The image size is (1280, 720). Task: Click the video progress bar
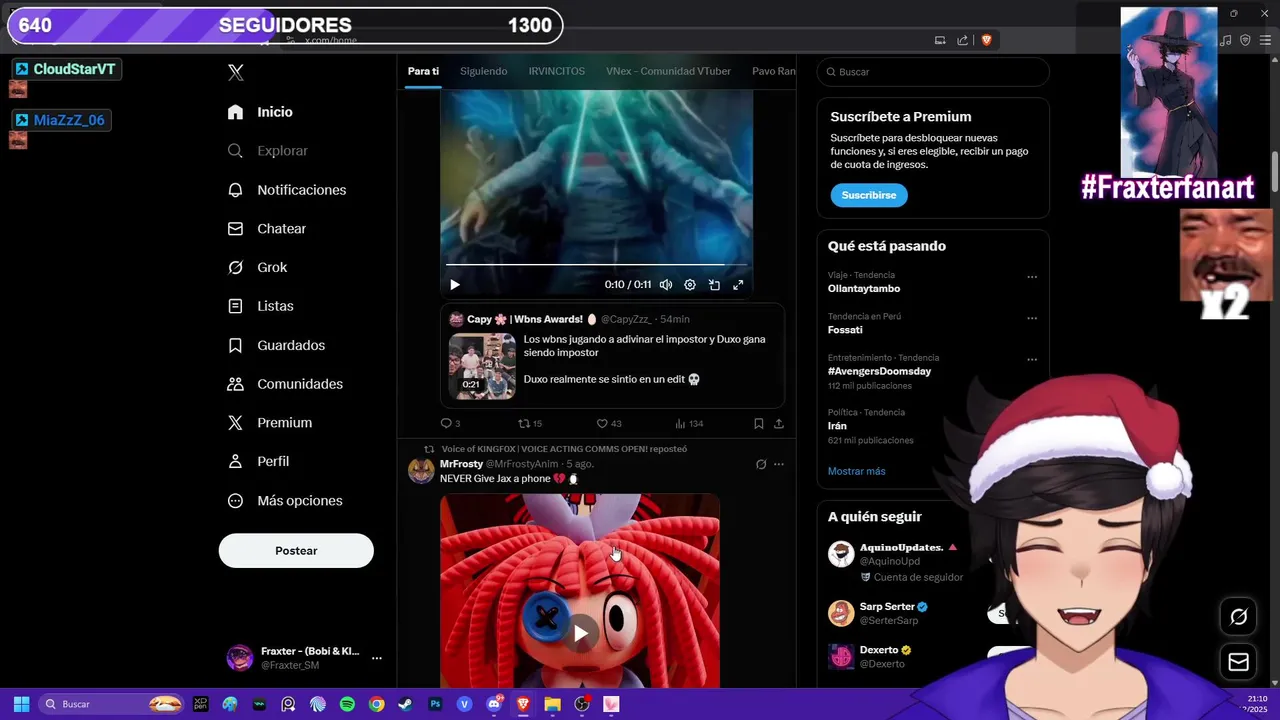point(596,265)
